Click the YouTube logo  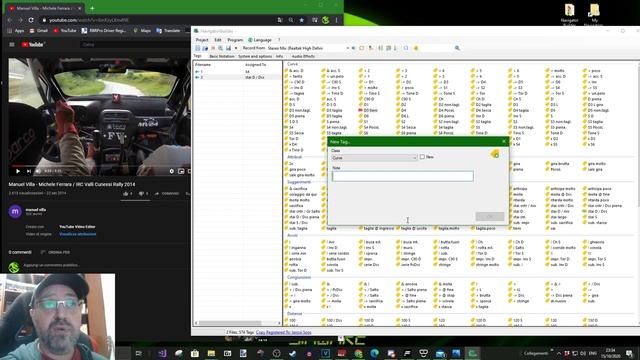click(x=33, y=44)
